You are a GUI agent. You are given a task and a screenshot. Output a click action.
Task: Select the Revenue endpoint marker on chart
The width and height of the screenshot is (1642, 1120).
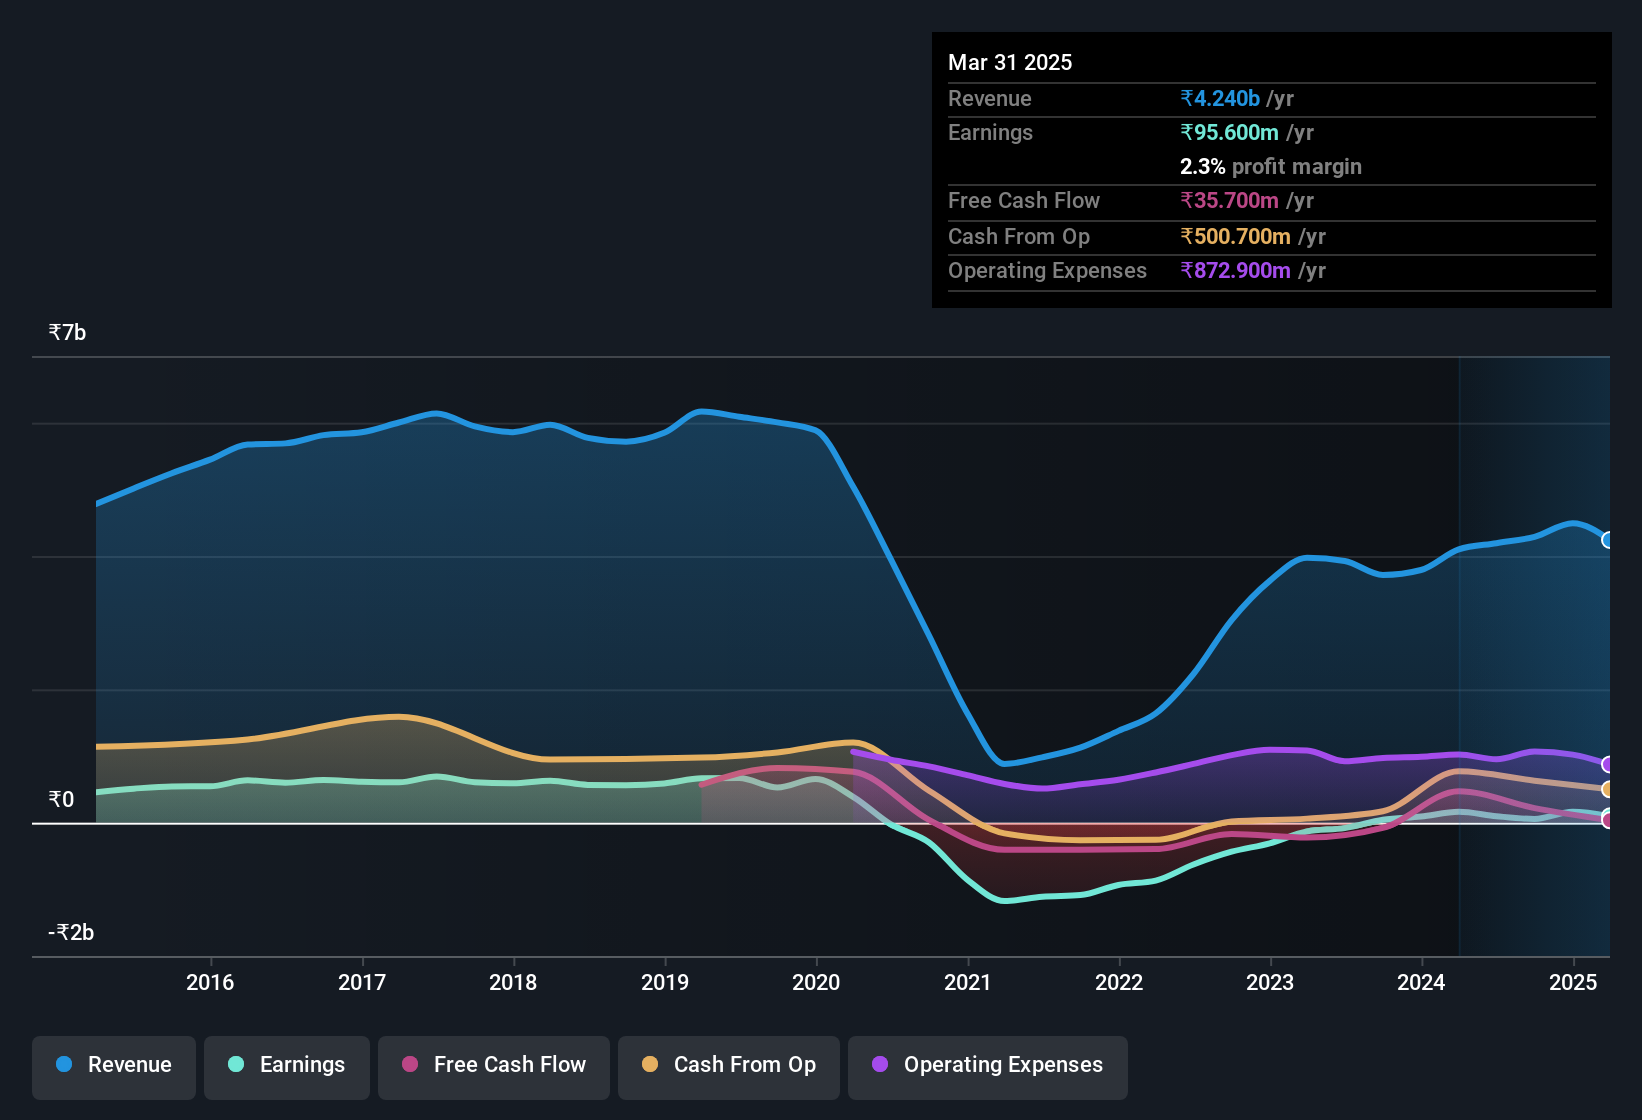click(x=1608, y=540)
